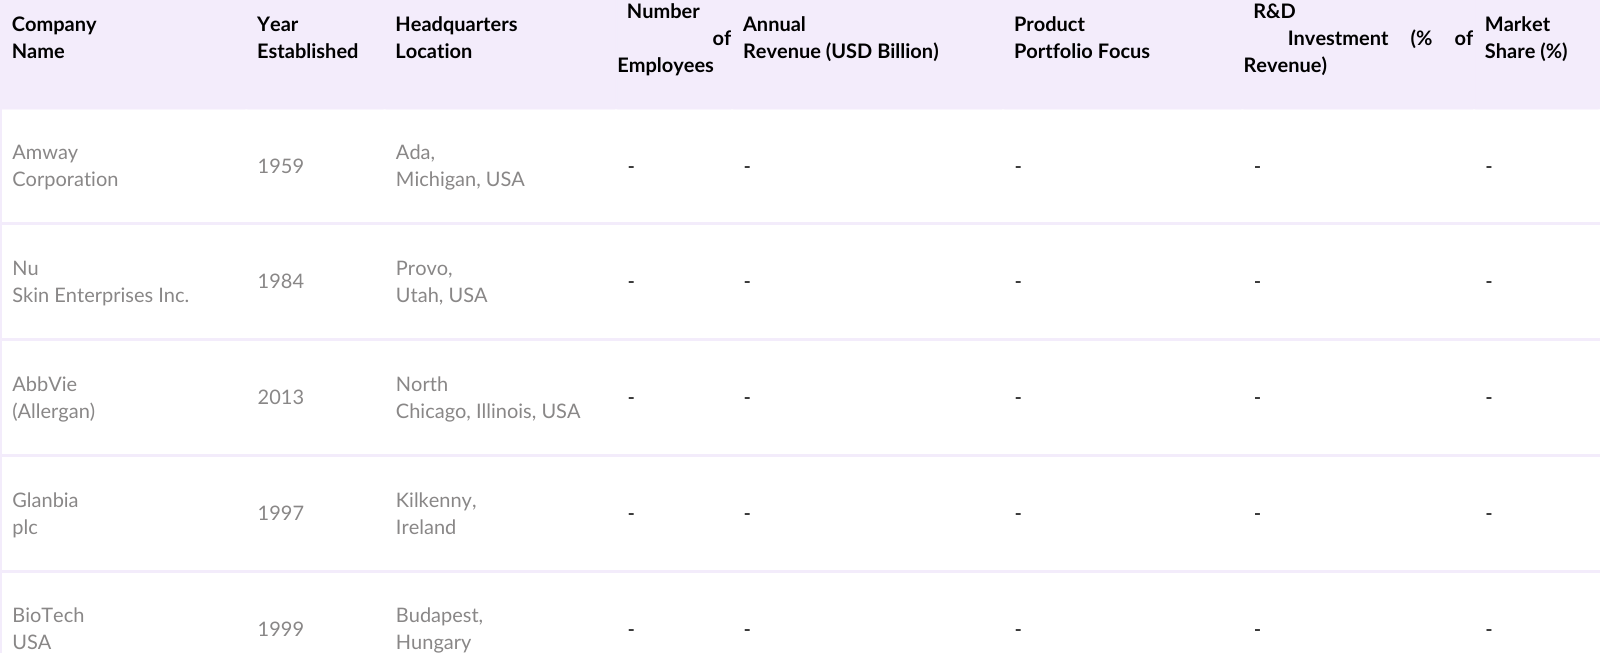Click the 1959 year established cell
Image resolution: width=1600 pixels, height=653 pixels.
click(280, 166)
